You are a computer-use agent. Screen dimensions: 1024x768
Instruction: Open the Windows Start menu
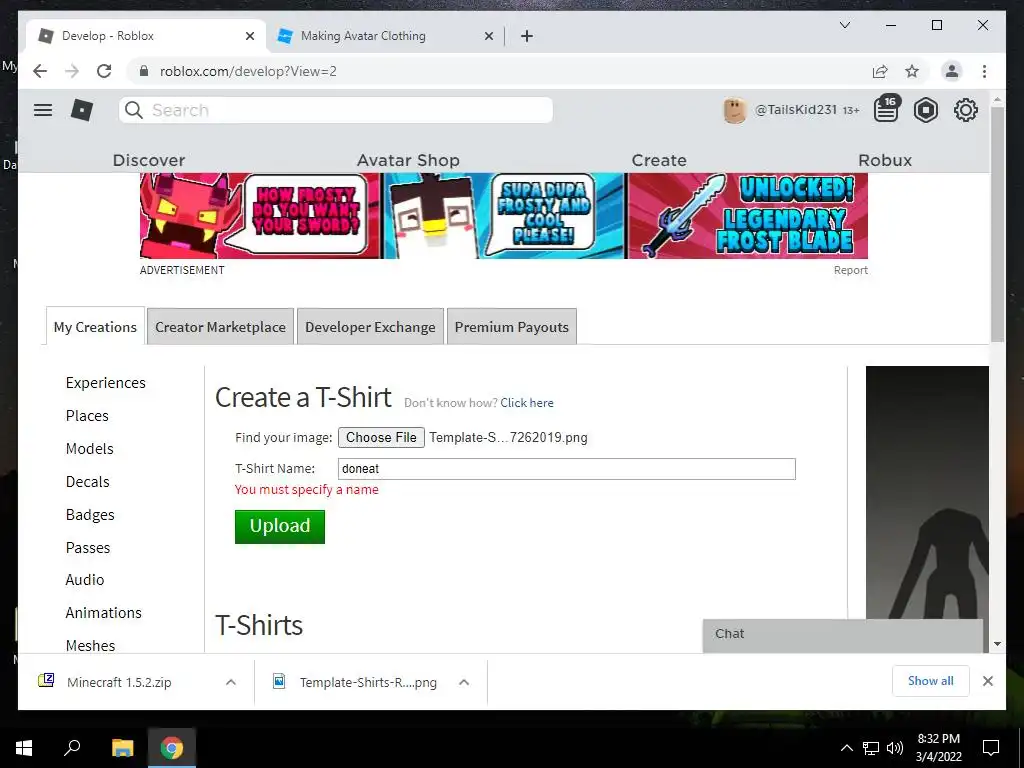point(24,748)
